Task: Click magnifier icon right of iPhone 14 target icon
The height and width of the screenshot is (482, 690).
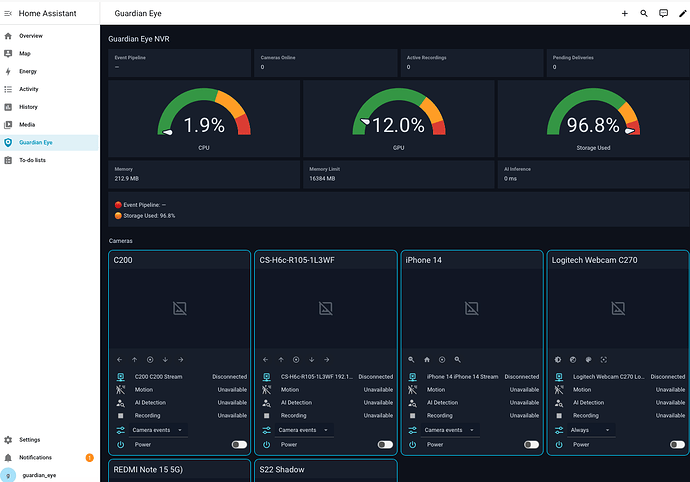Action: point(458,360)
